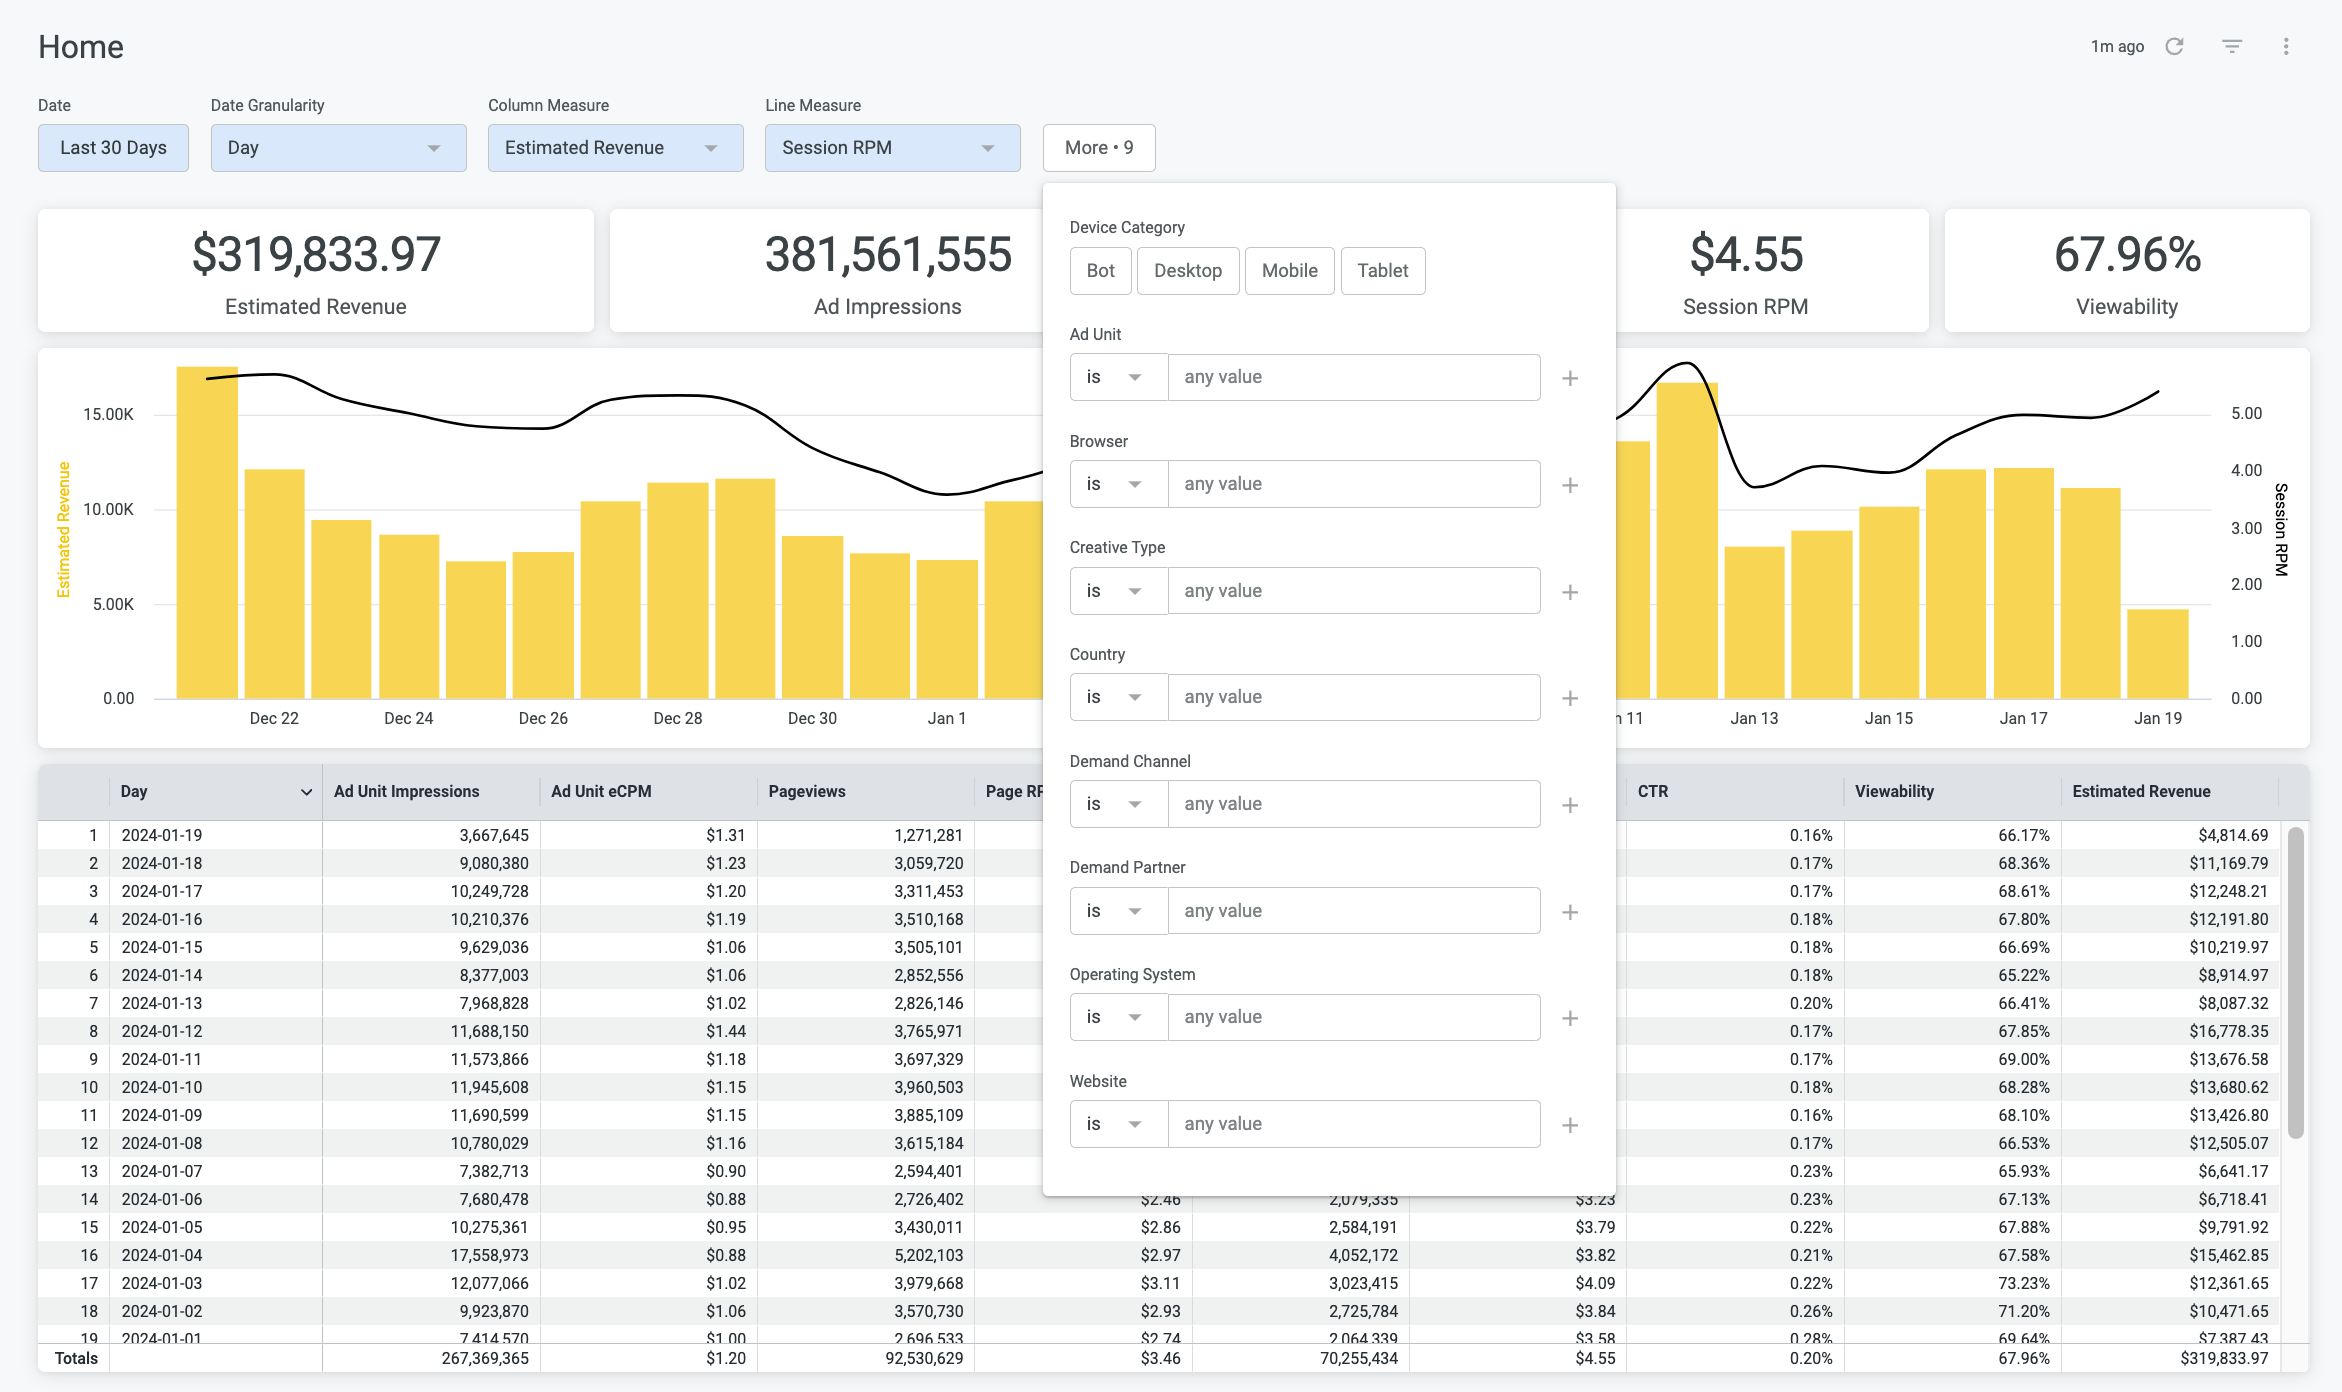2342x1392 pixels.
Task: Add another Website filter condition
Action: click(1570, 1125)
